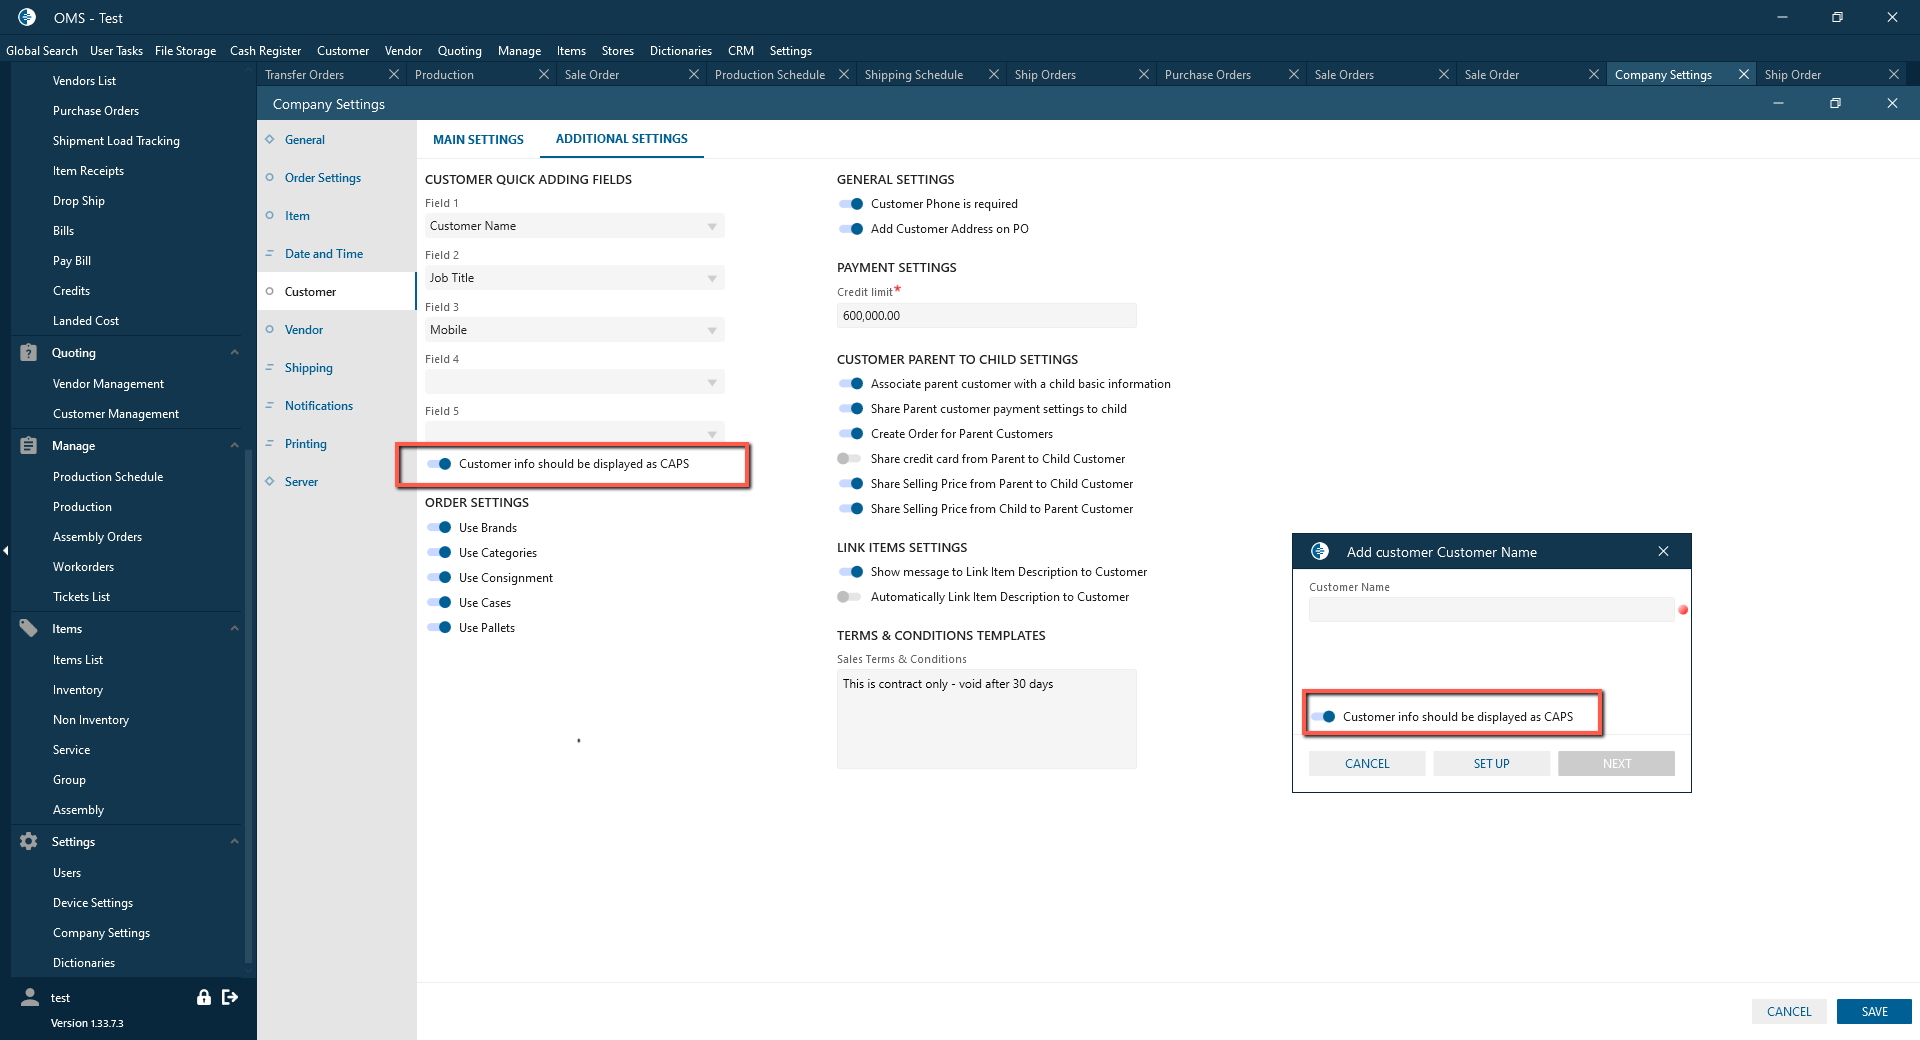
Task: Click the Items section tag icon
Action: [x=29, y=628]
